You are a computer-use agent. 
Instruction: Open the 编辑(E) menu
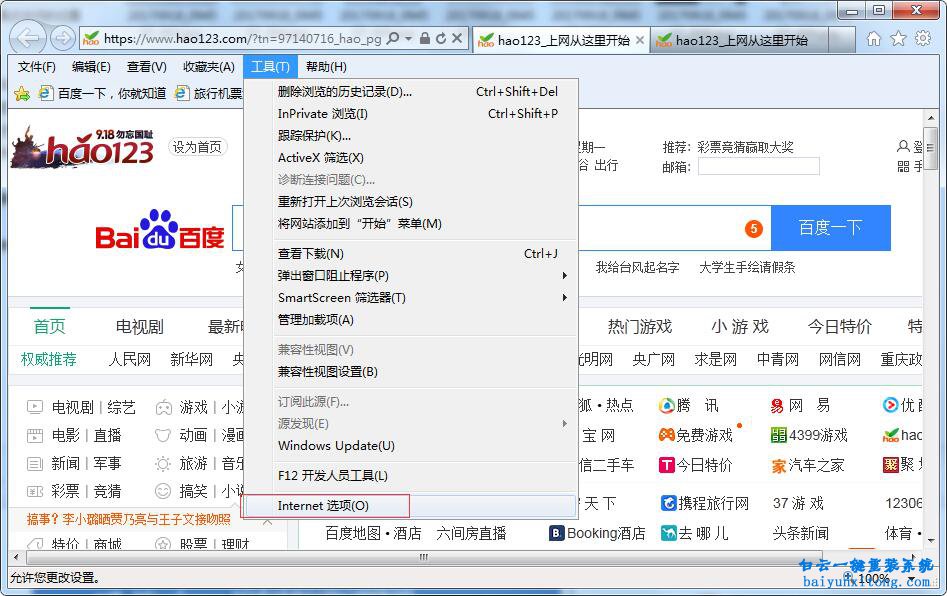(x=91, y=66)
